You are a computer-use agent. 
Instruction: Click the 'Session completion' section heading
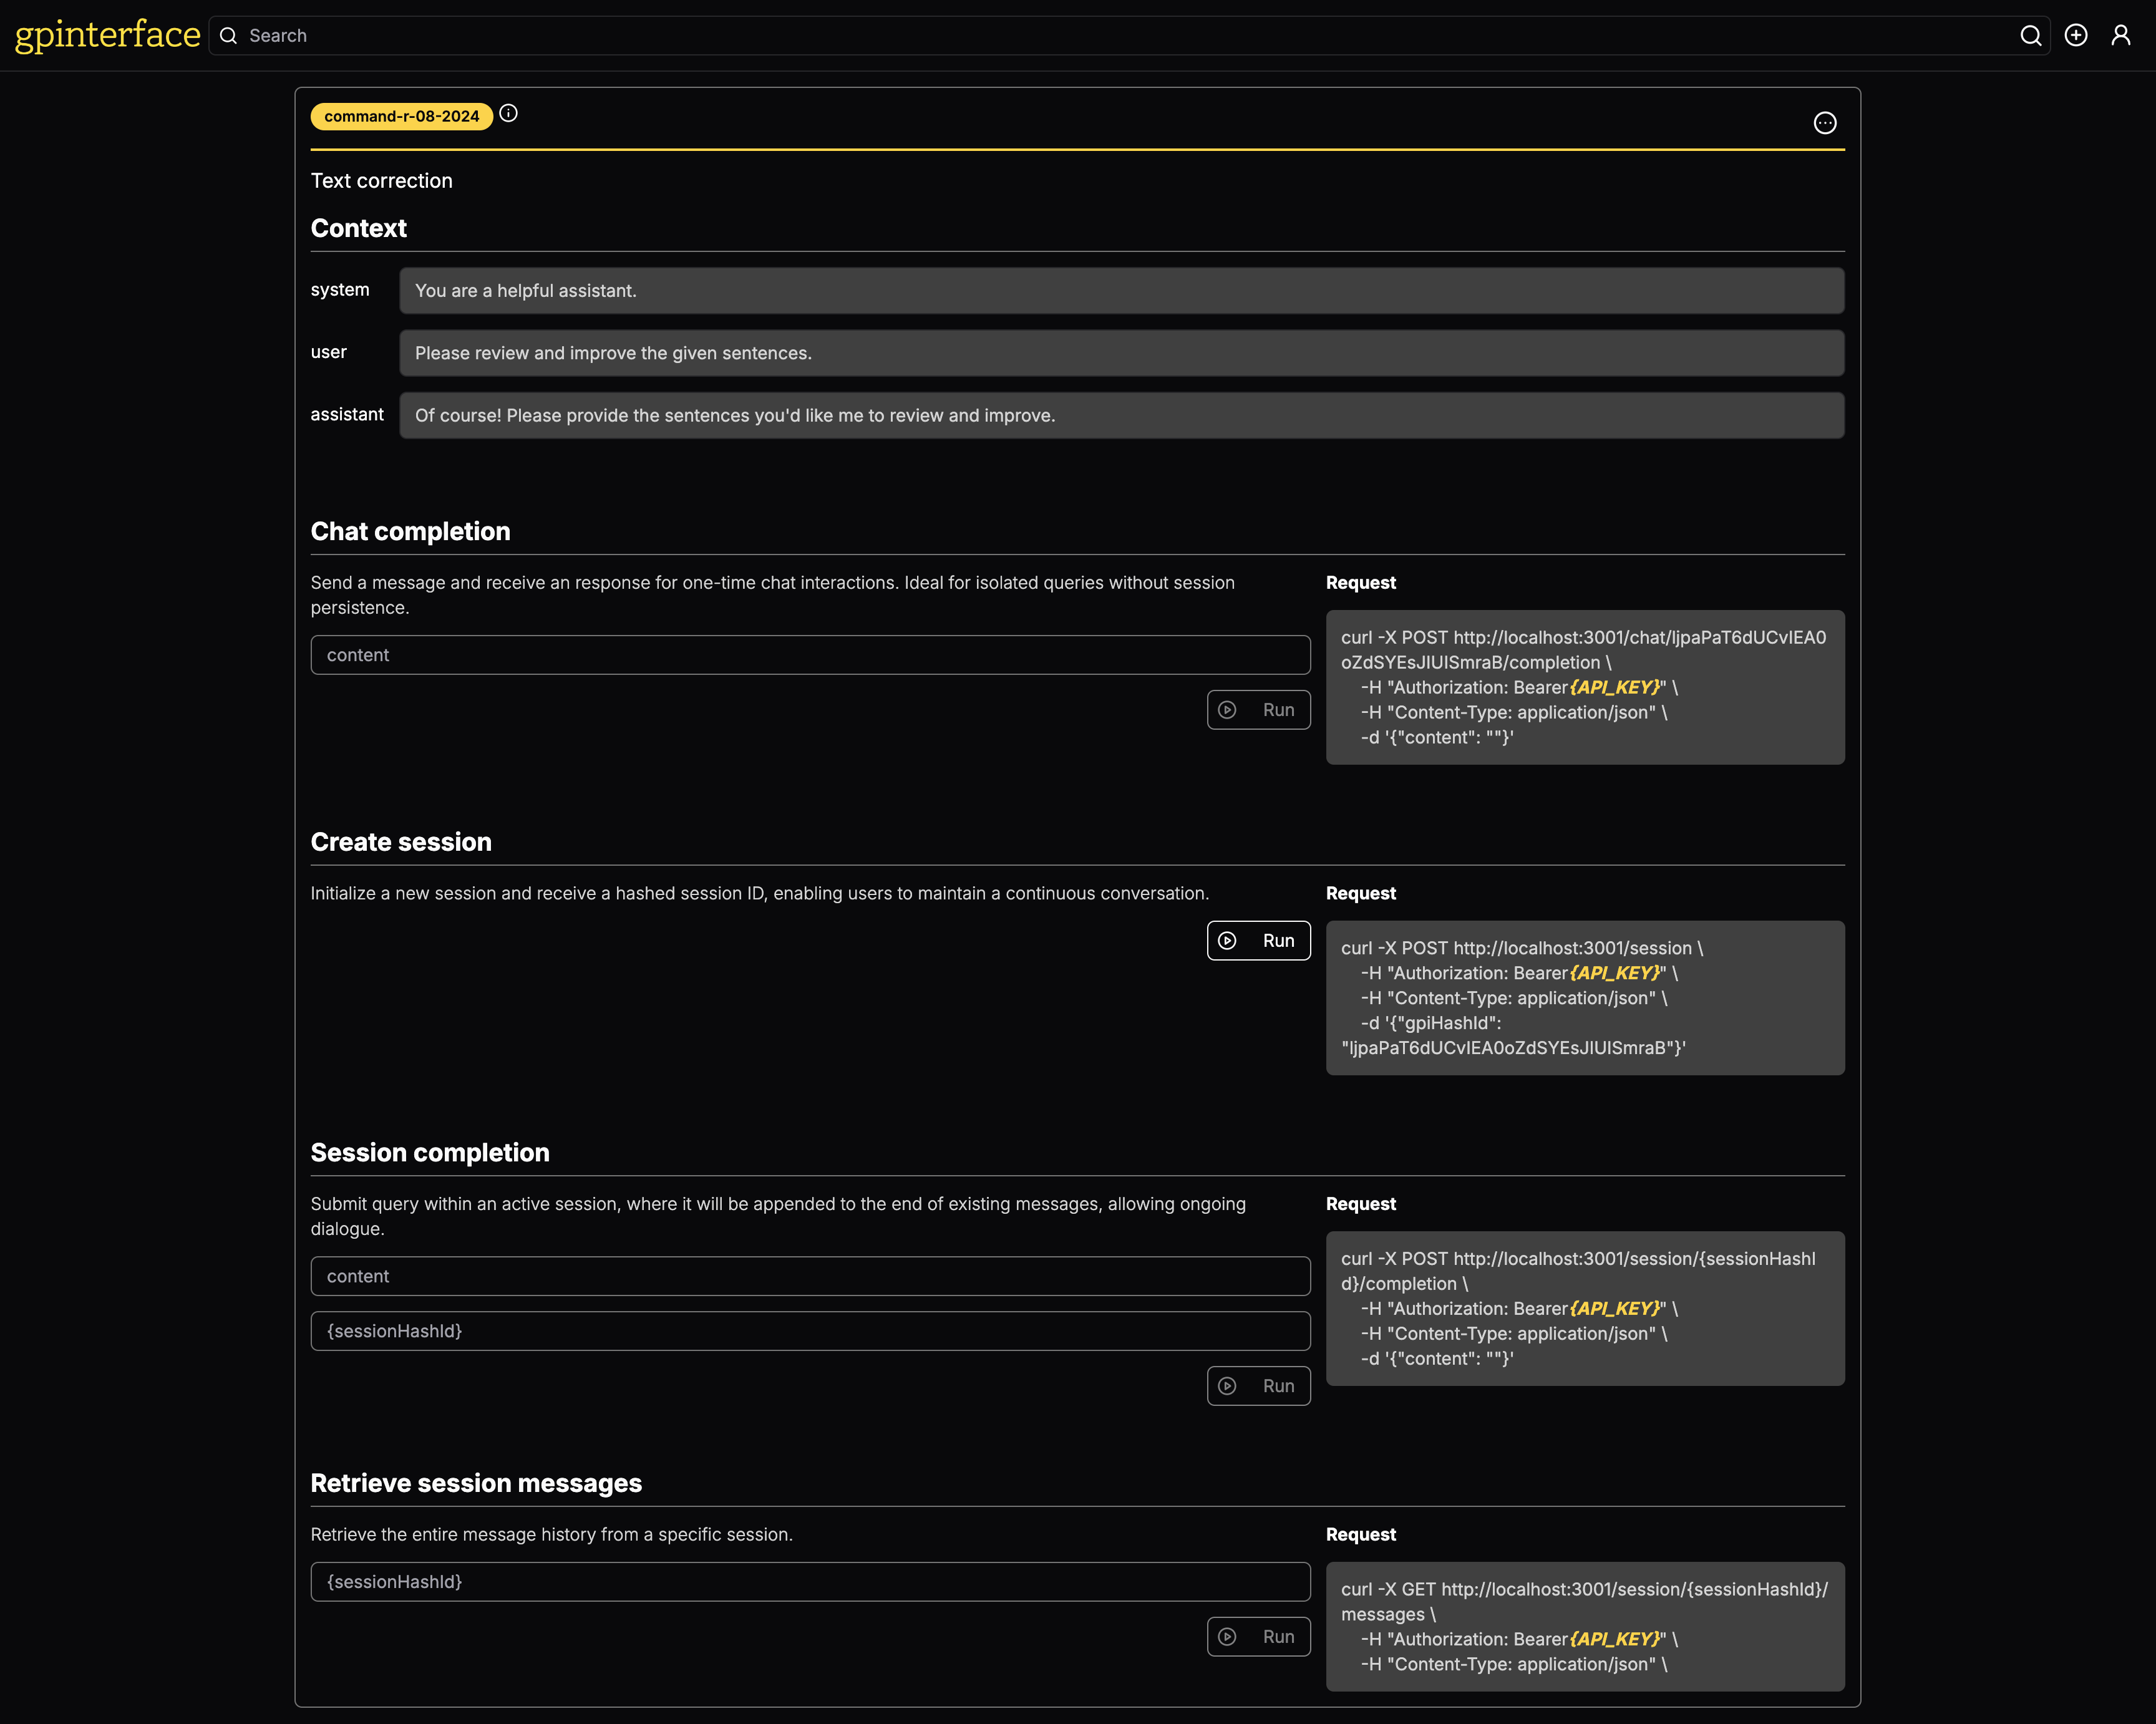(x=430, y=1152)
